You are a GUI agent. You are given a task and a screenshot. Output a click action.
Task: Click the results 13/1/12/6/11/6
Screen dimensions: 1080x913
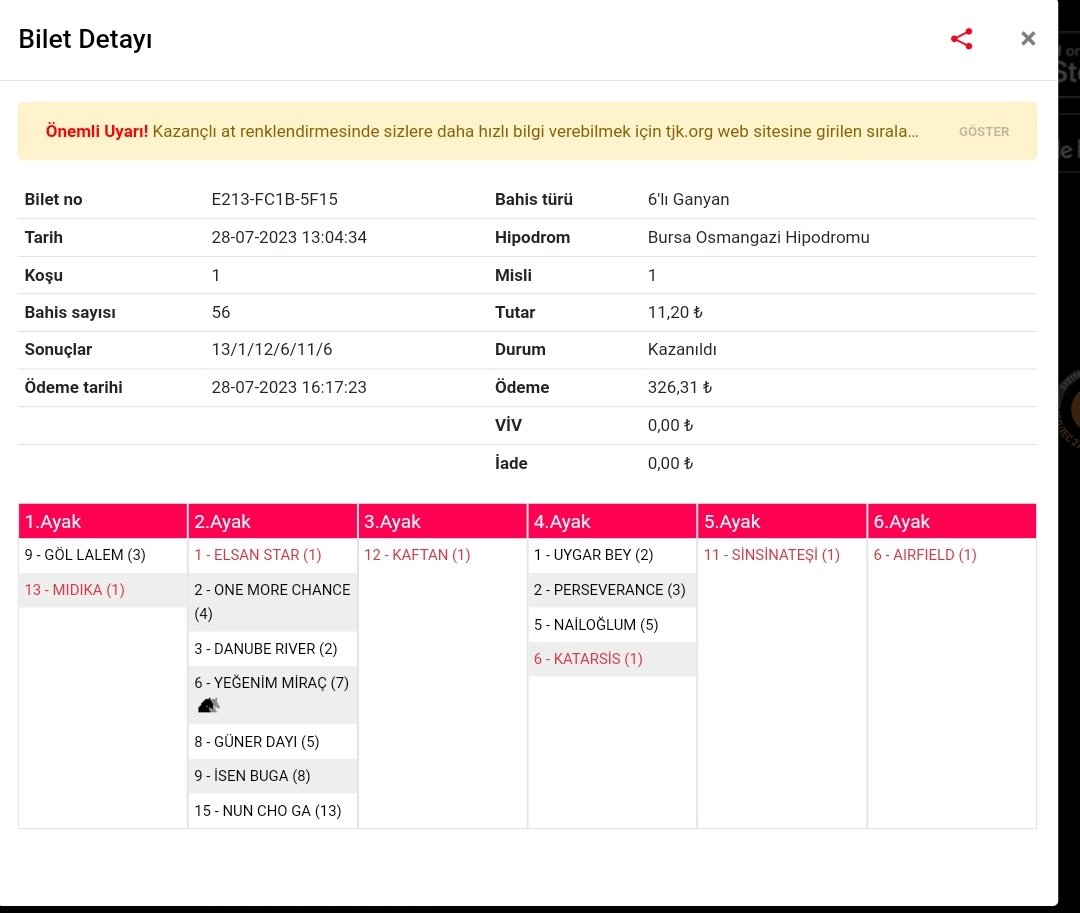271,350
